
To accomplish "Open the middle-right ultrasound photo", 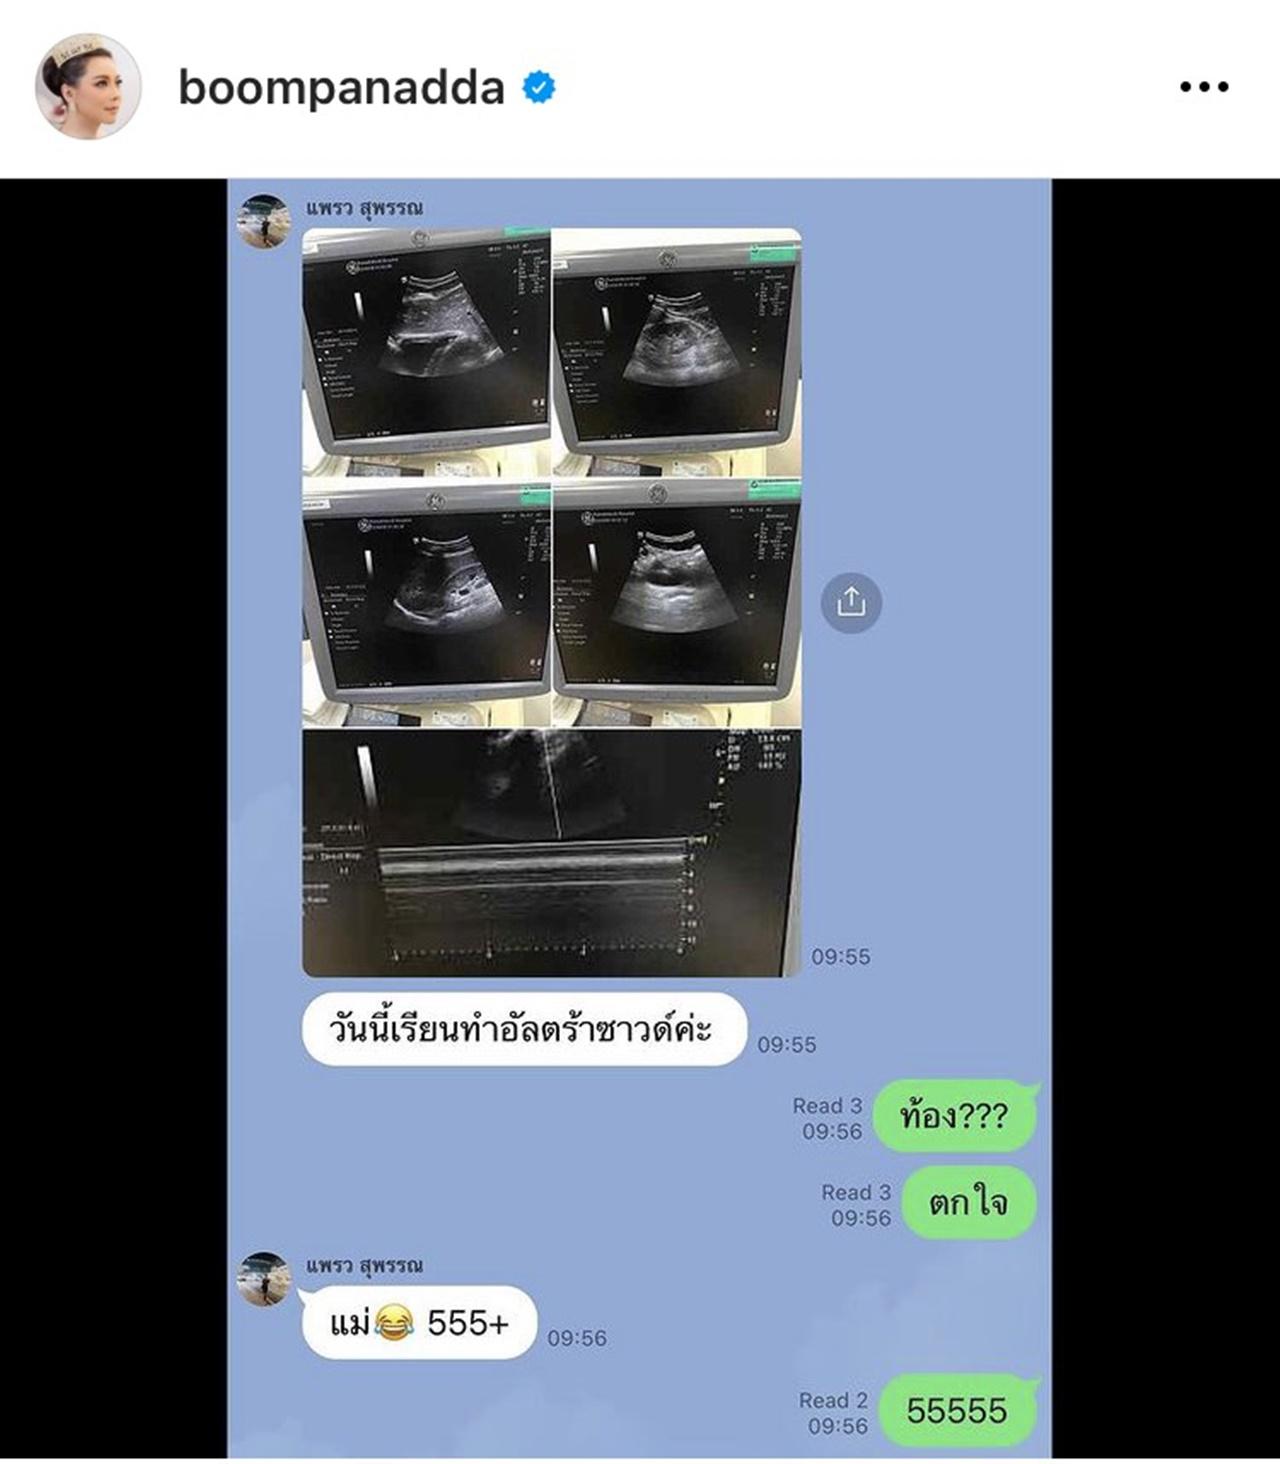I will point(677,603).
